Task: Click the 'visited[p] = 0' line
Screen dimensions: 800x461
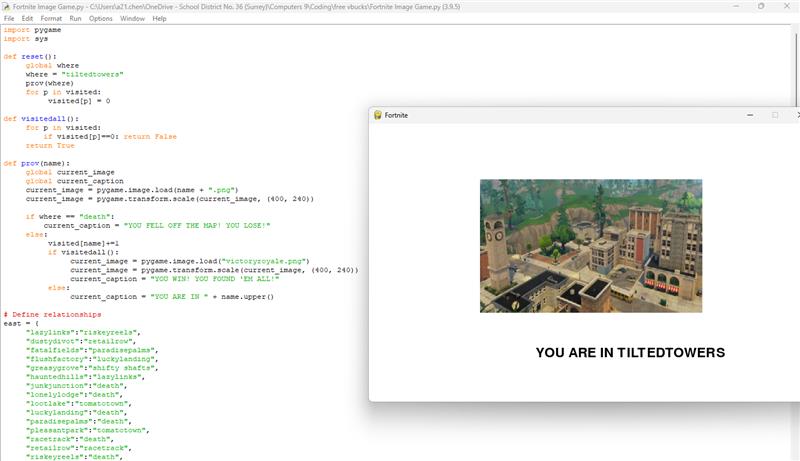Action: pos(79,101)
